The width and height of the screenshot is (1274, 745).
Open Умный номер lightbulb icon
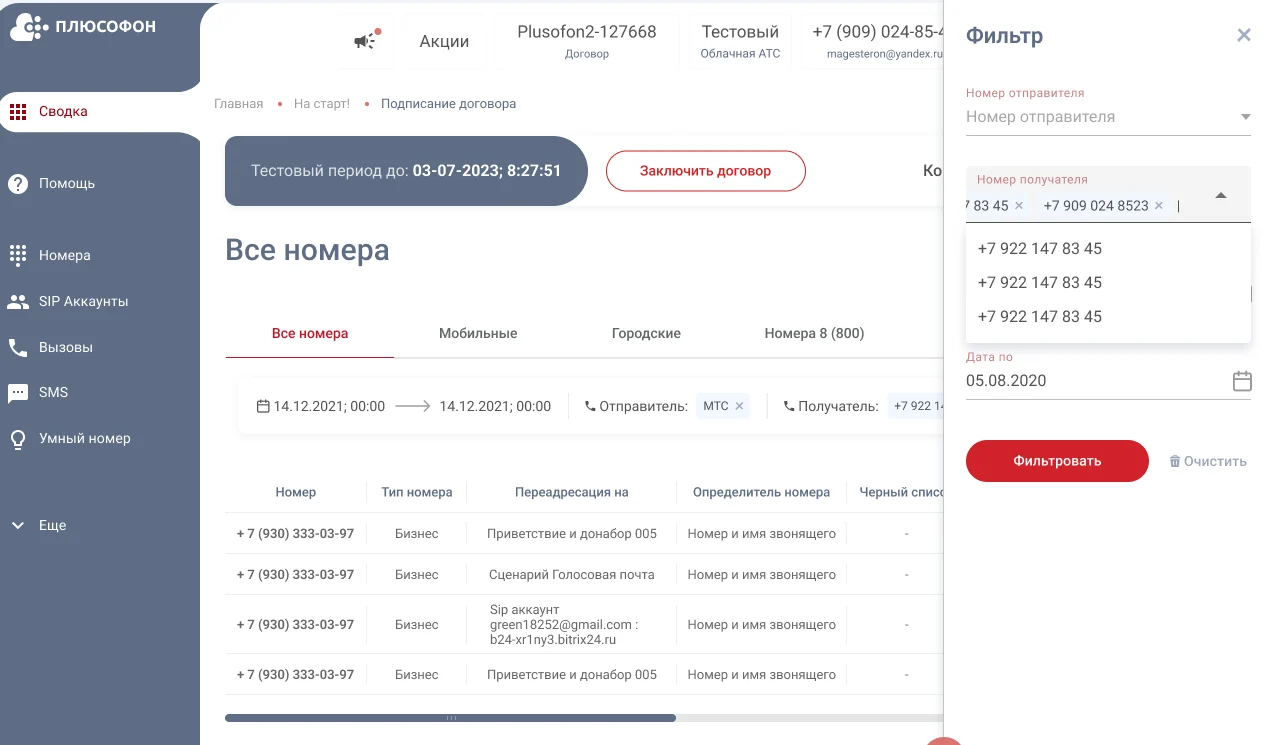pyautogui.click(x=17, y=439)
